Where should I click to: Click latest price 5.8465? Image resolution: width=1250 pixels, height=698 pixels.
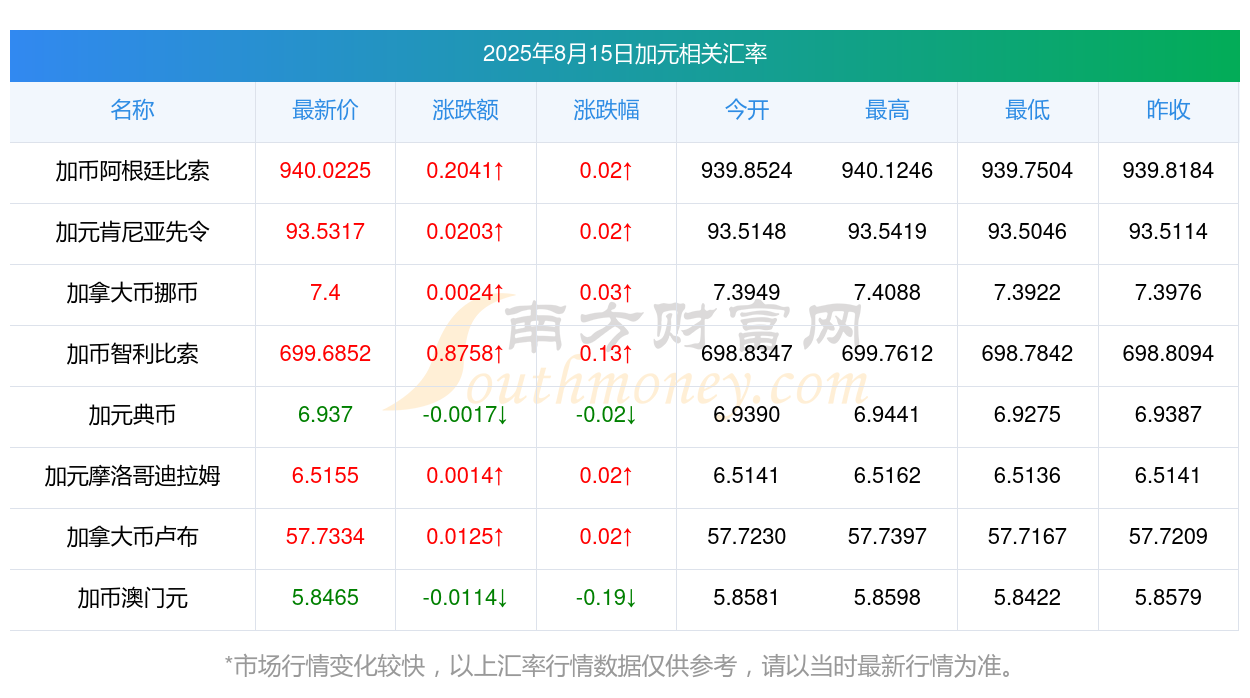tap(325, 598)
